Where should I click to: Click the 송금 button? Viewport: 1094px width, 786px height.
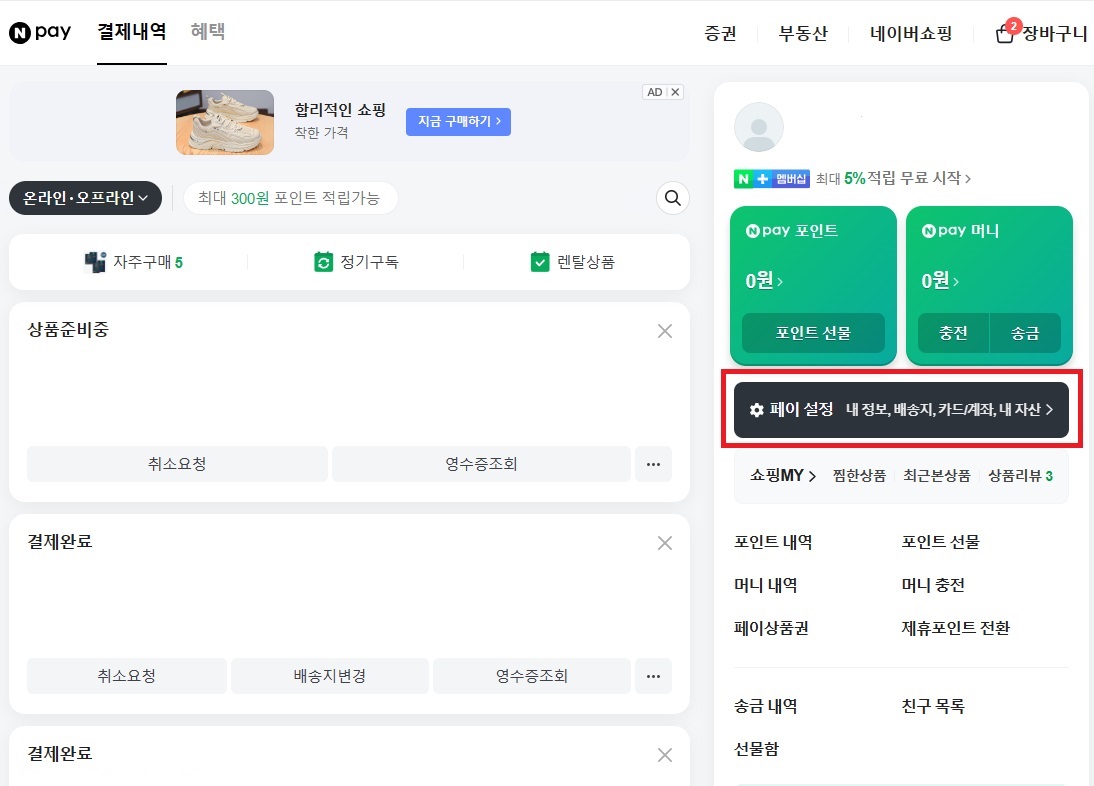pos(1025,333)
